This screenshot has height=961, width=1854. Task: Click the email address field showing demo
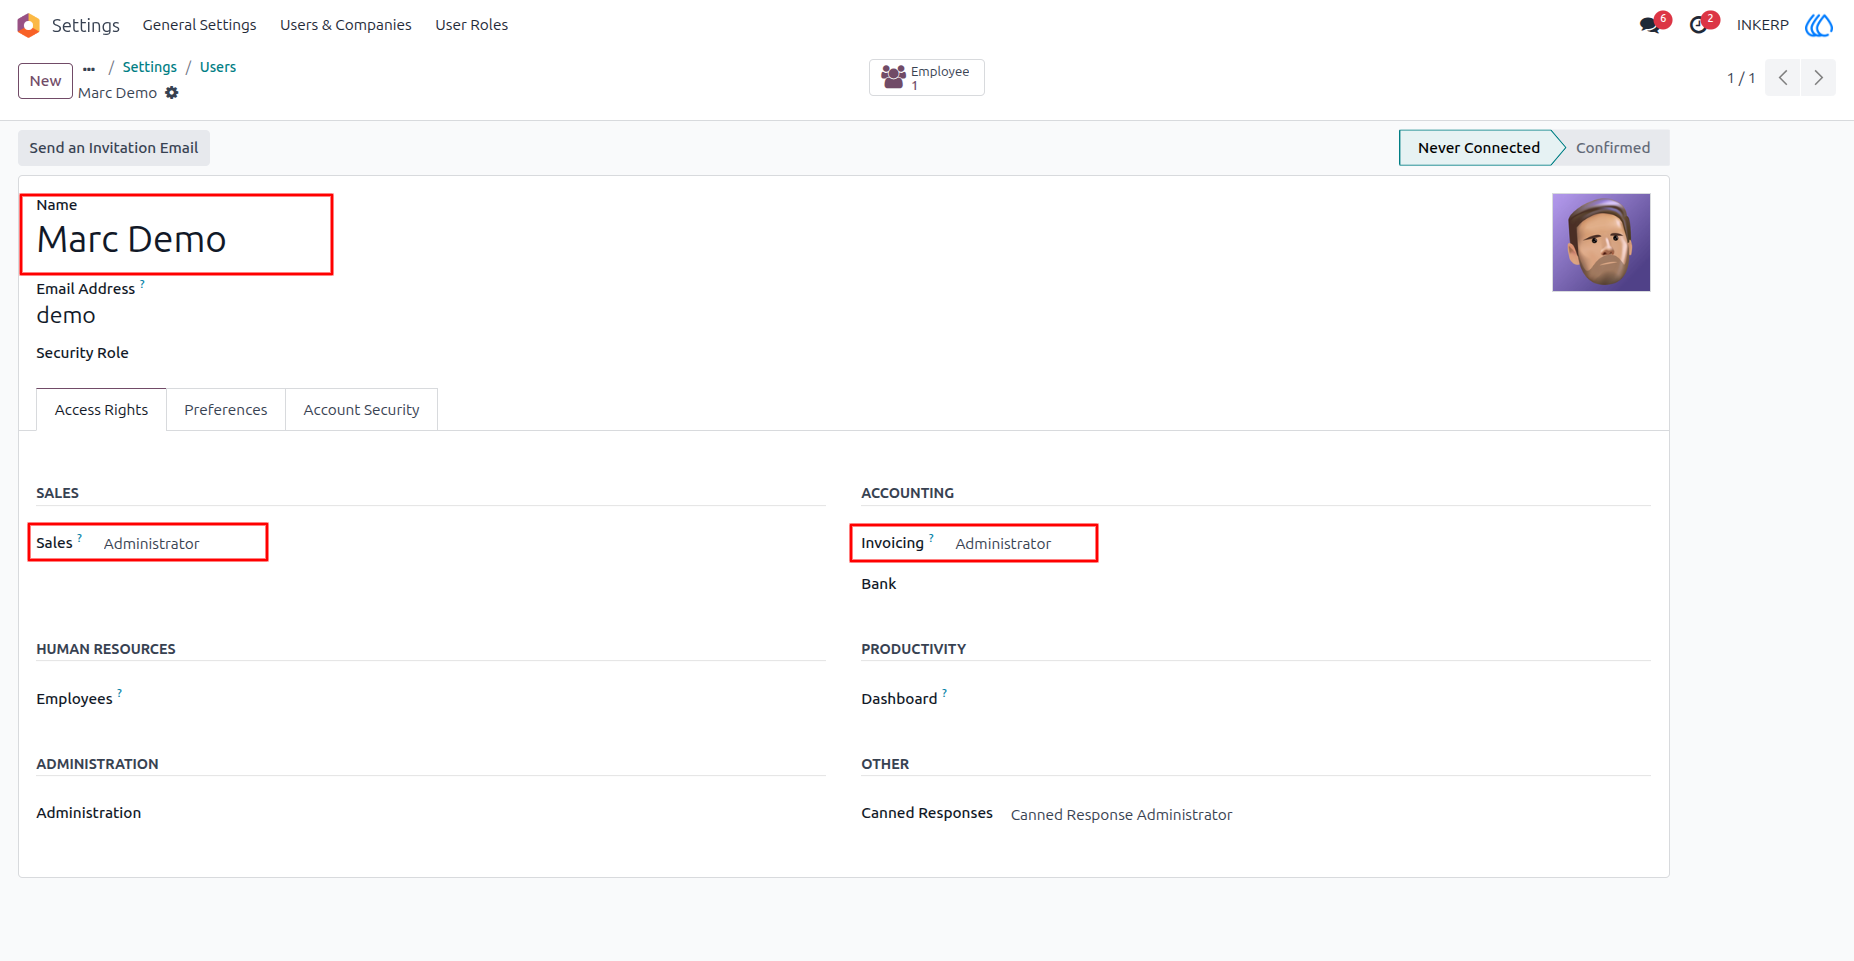click(66, 316)
